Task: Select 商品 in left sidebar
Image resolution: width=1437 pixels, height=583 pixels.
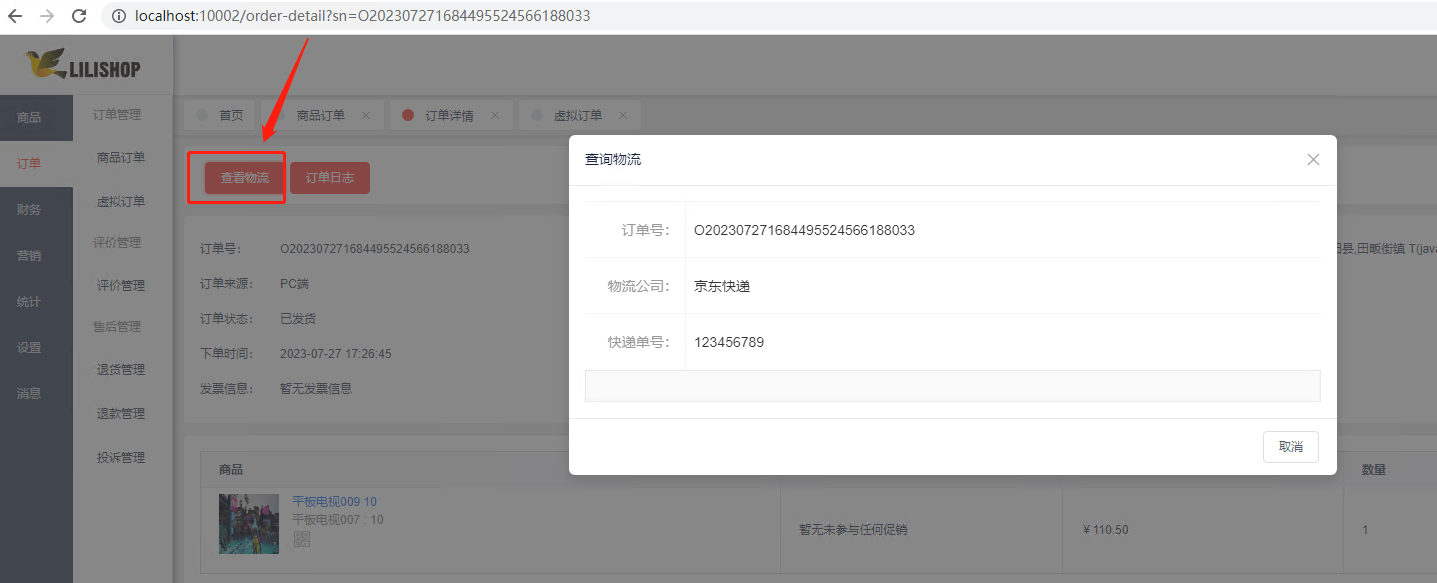Action: point(36,118)
